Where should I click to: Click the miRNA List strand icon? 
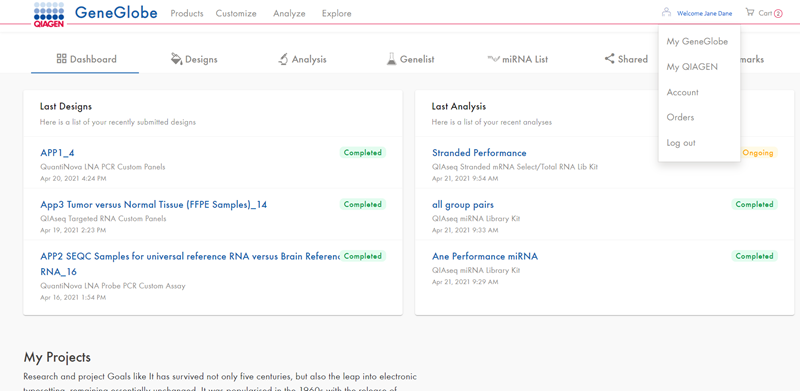(x=493, y=59)
